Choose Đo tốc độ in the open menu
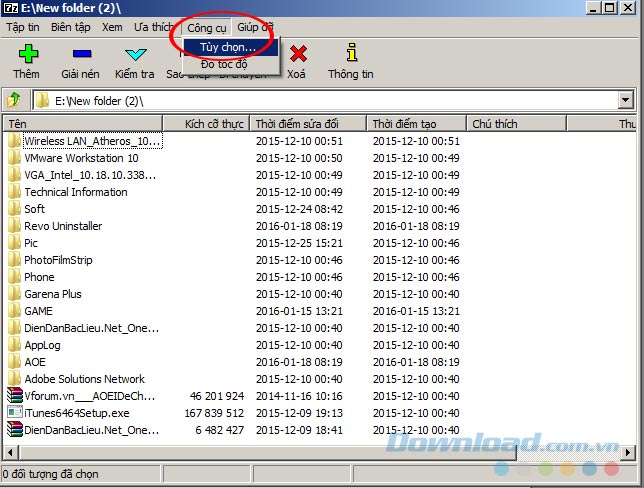644x488 pixels. pyautogui.click(x=227, y=65)
